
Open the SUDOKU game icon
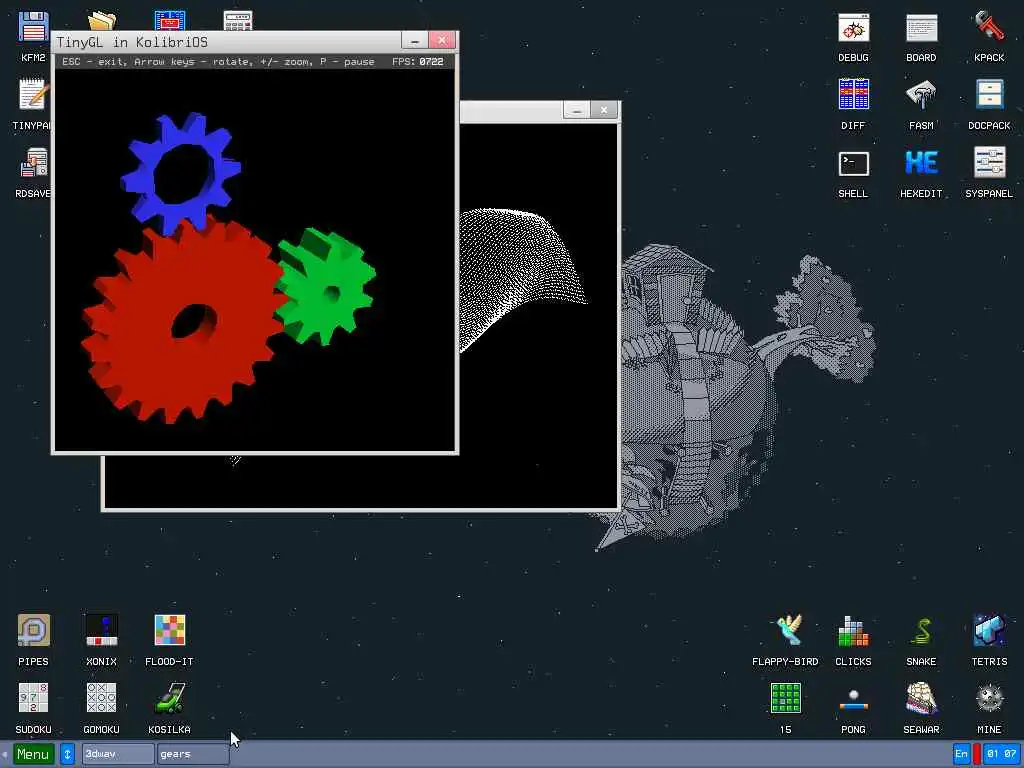click(x=33, y=699)
